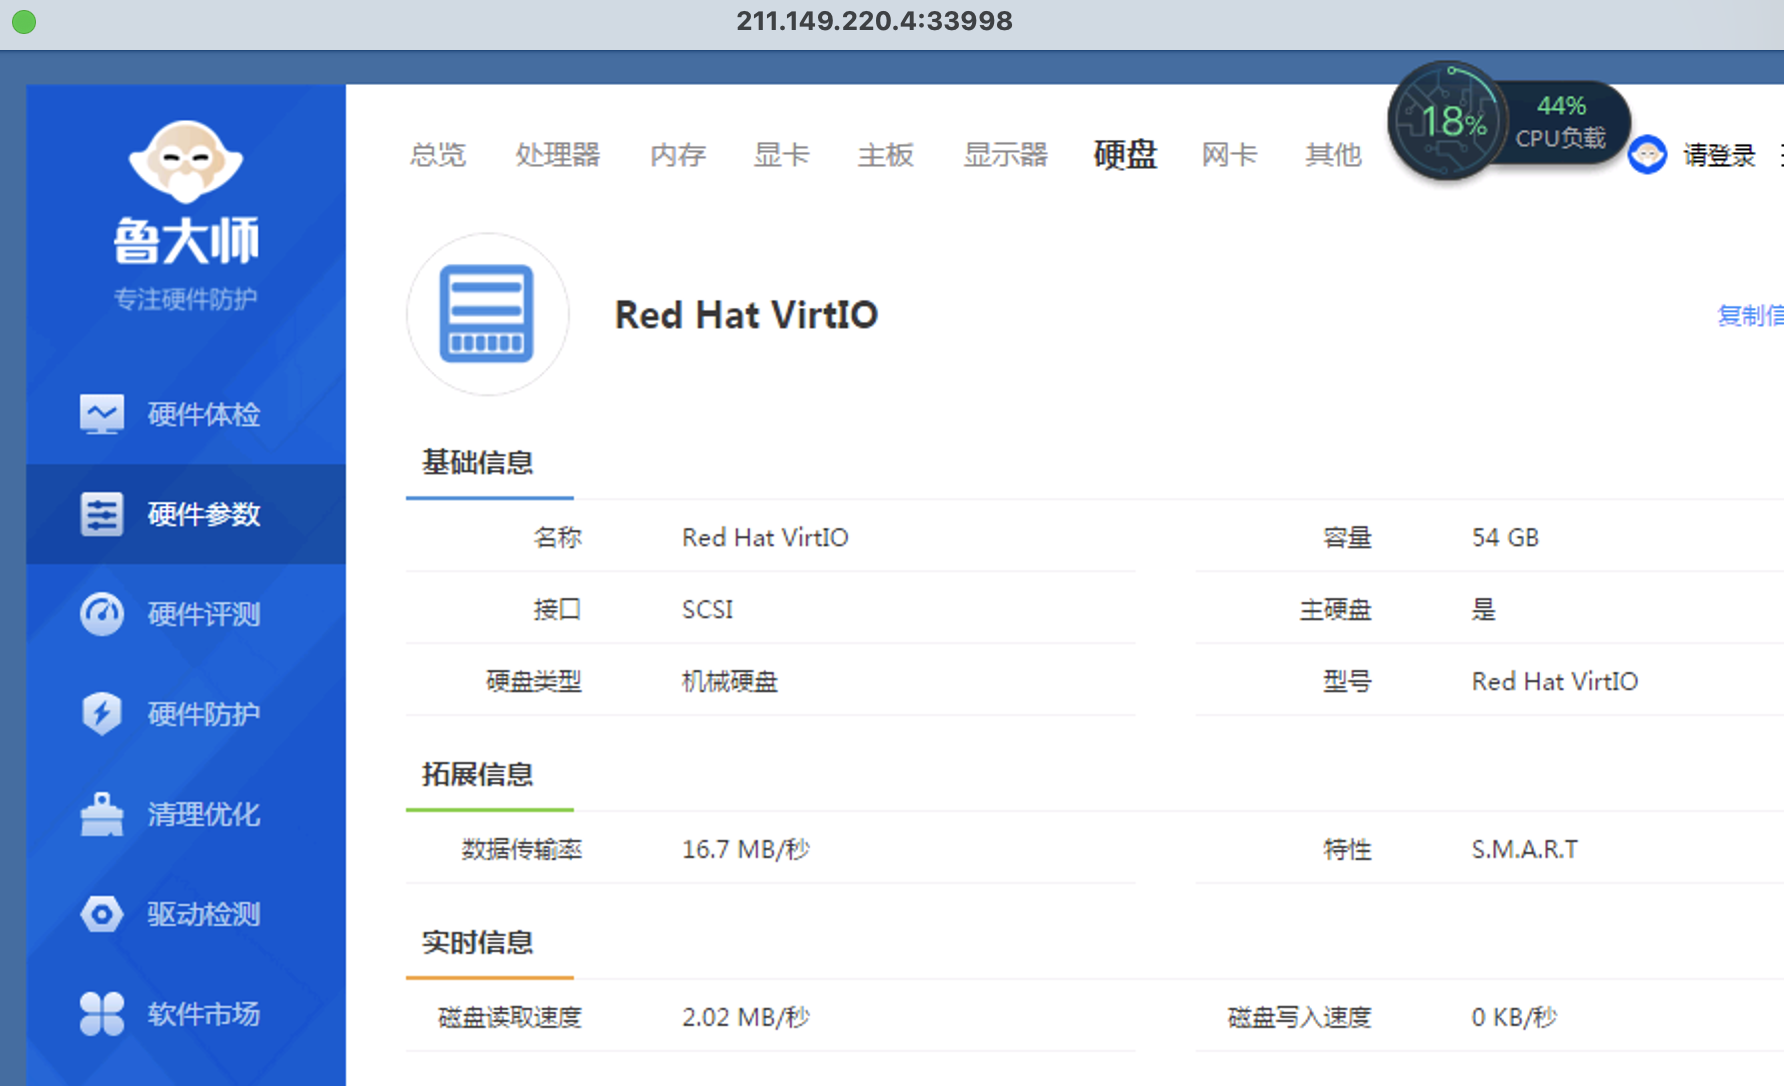1784x1086 pixels.
Task: Switch to the 显示器 tab
Action: coord(1006,155)
